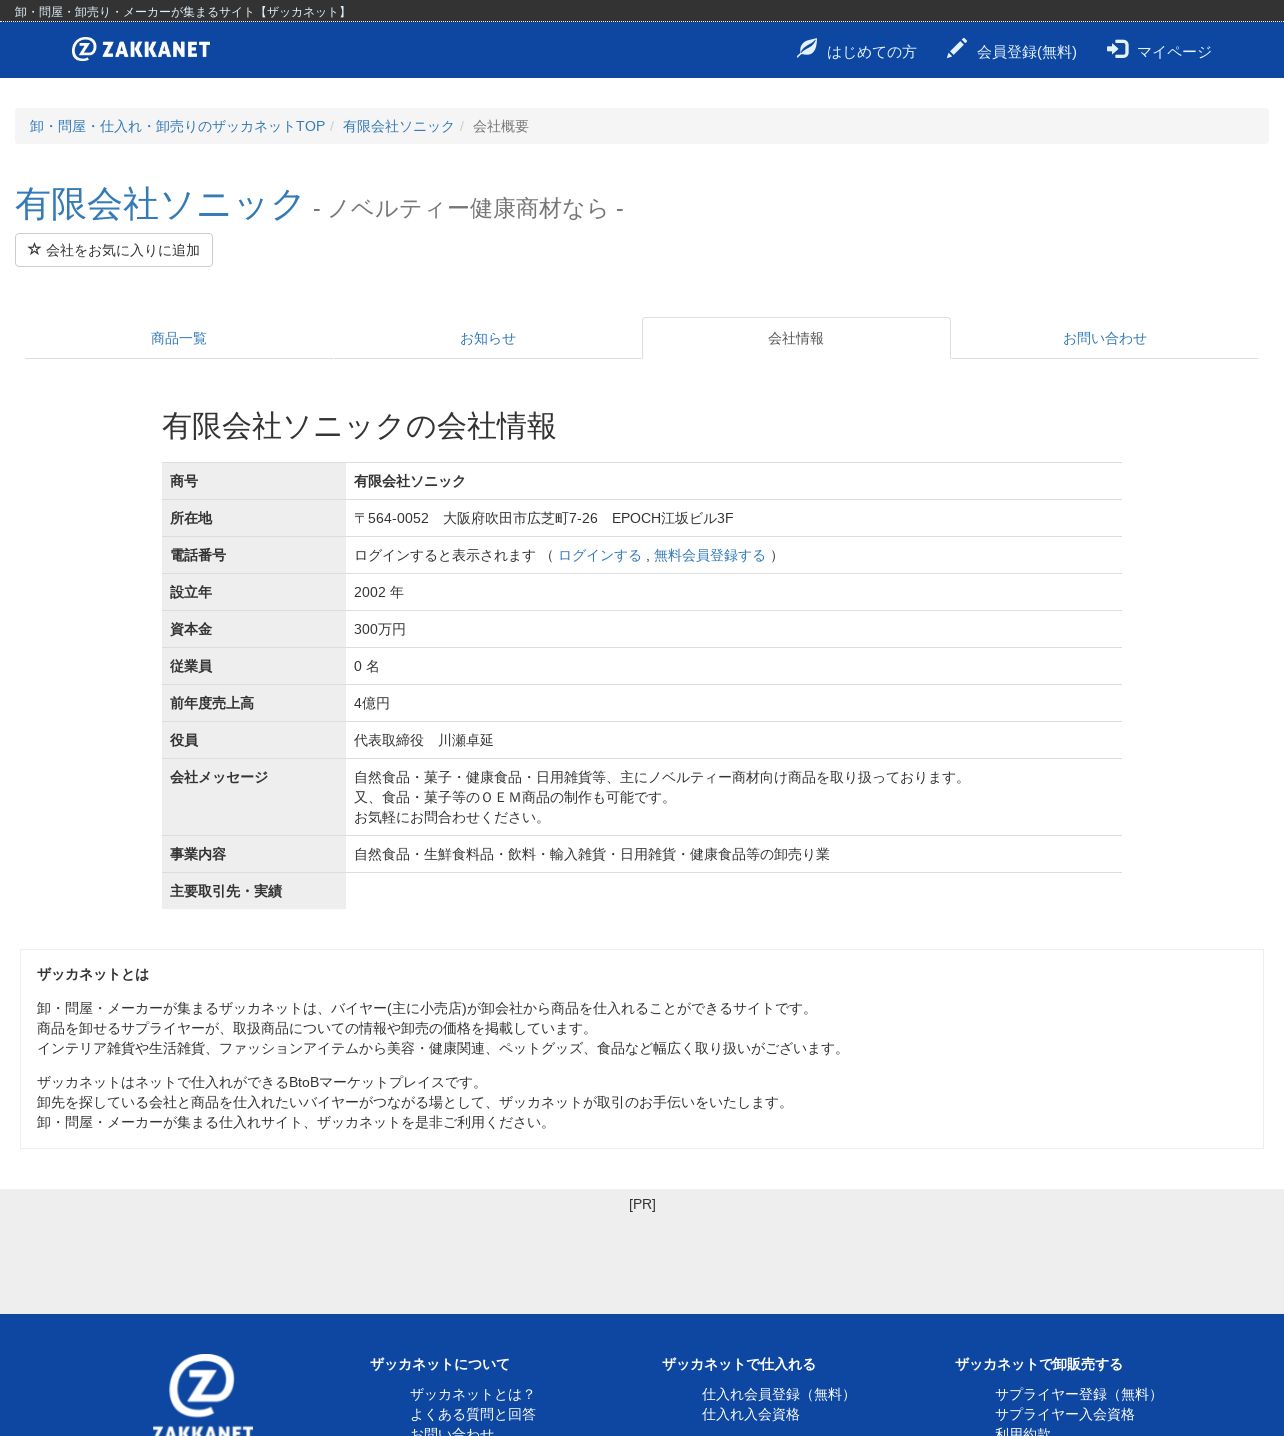Switch to the お知らせ tab
Image resolution: width=1284 pixels, height=1436 pixels.
pos(488,338)
